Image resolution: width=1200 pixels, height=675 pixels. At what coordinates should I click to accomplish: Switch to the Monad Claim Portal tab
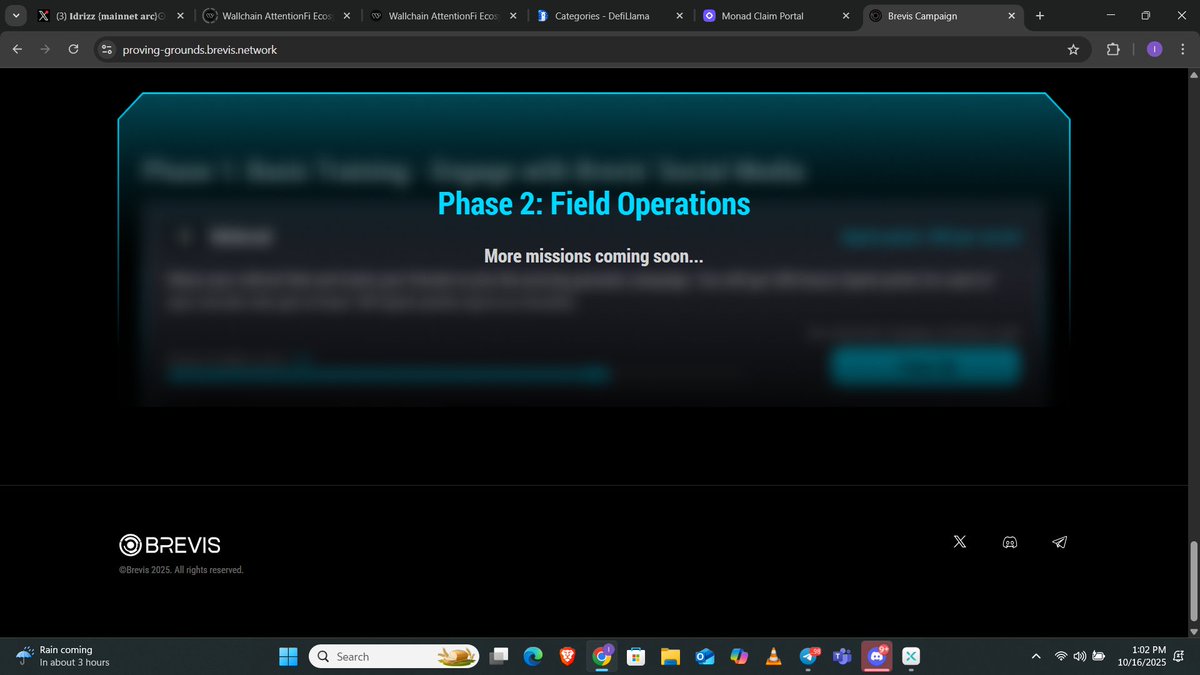(776, 16)
